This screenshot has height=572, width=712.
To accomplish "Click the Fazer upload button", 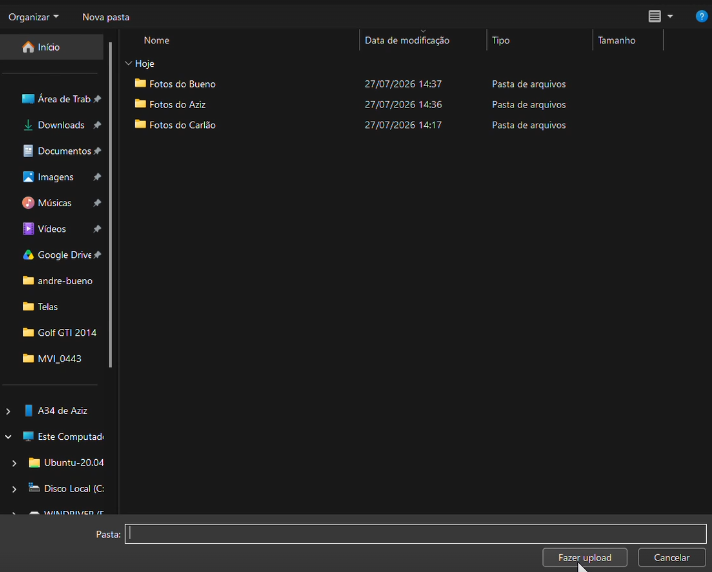I will [584, 557].
